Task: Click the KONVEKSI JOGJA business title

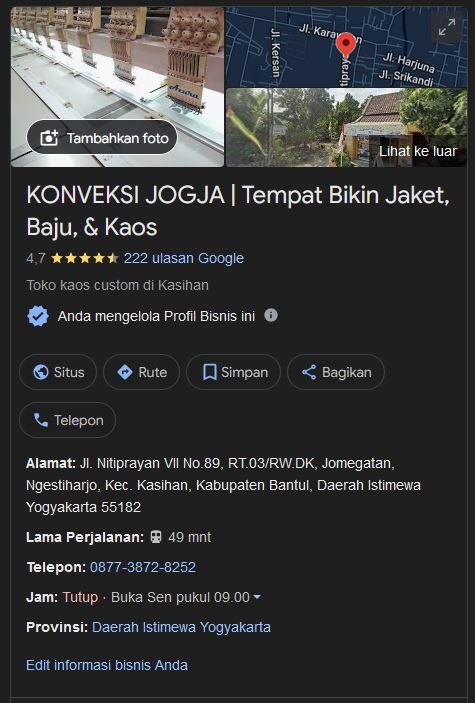Action: pos(238,211)
